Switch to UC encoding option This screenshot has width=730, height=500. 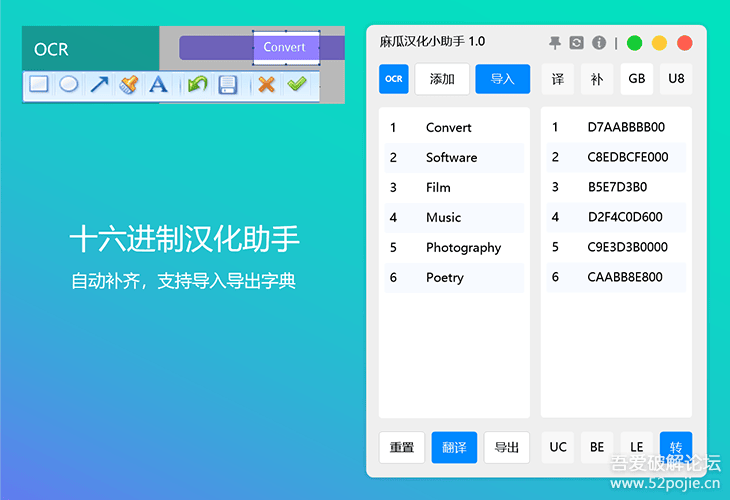[558, 447]
